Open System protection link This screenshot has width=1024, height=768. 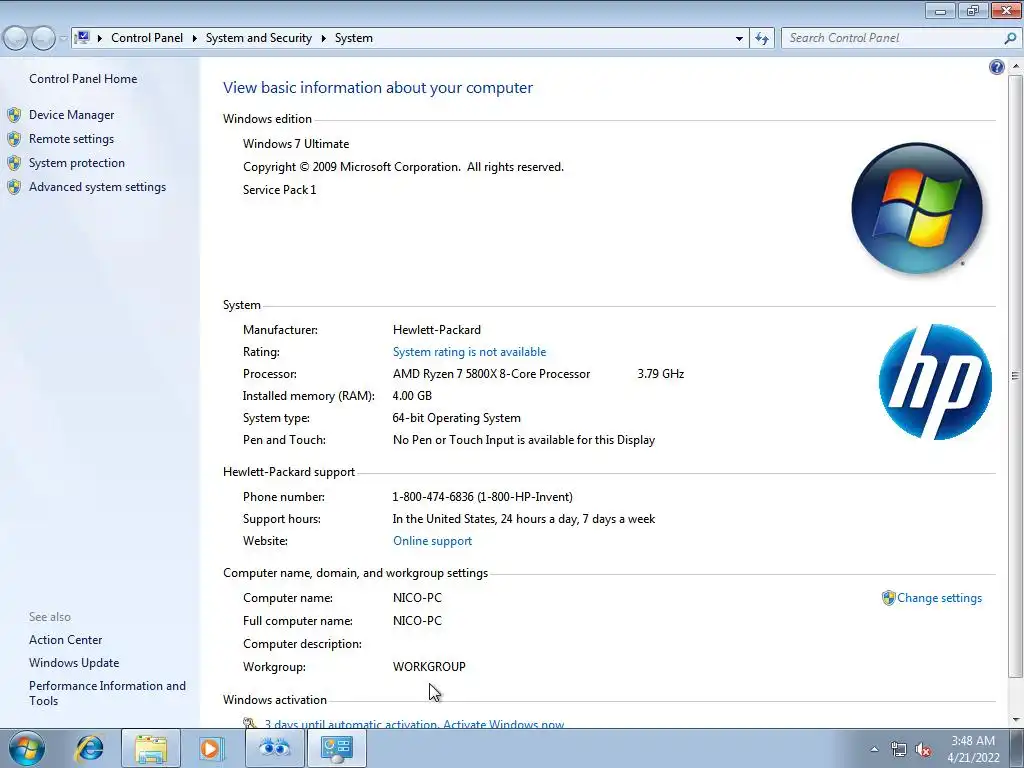76,163
